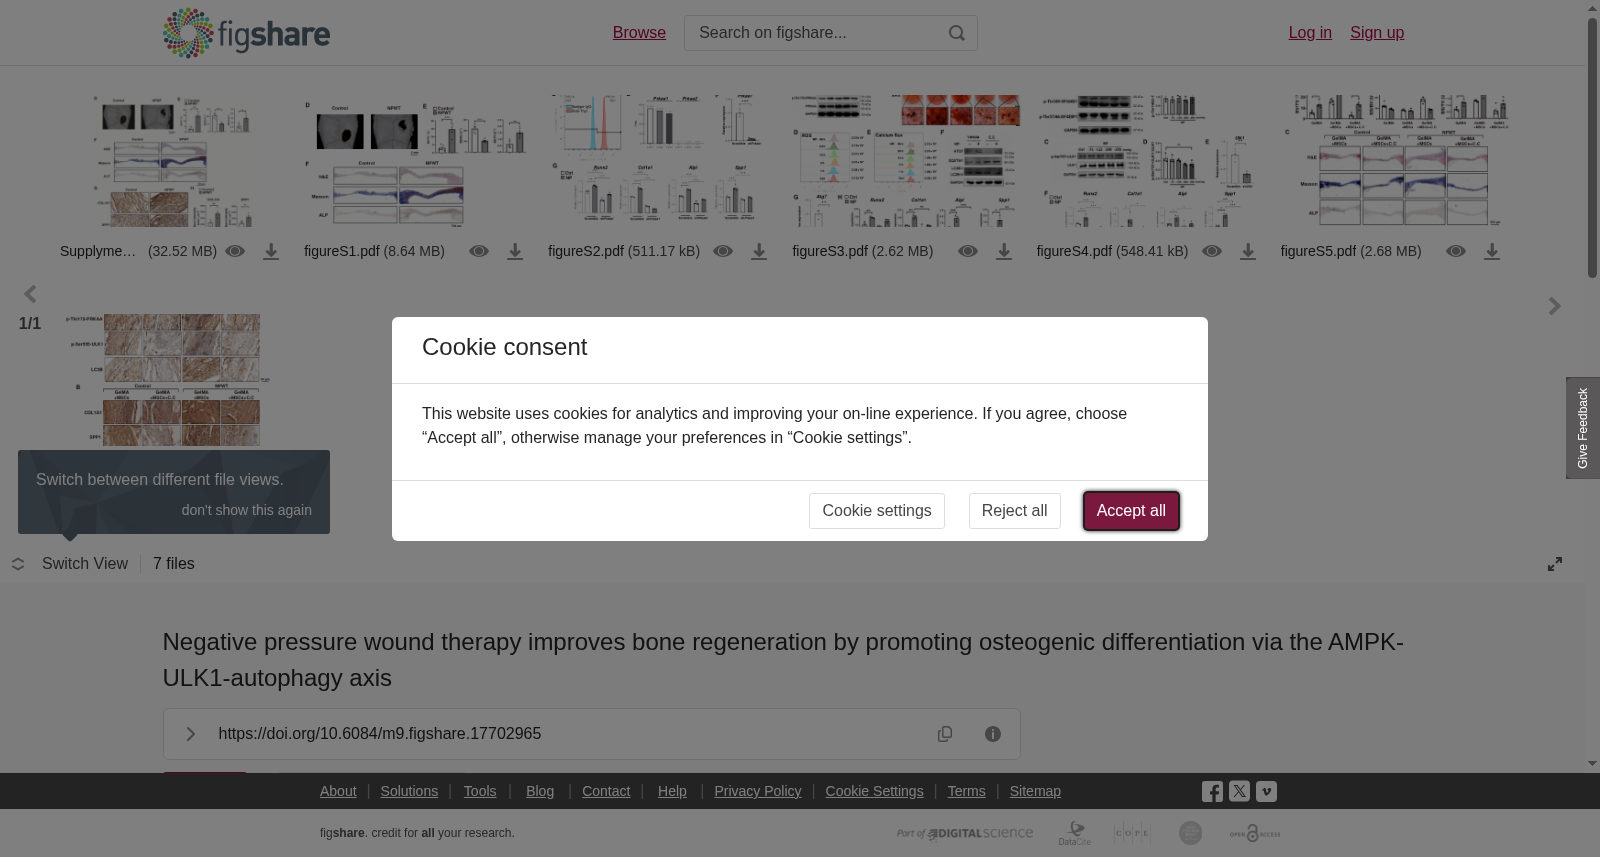Download figureS3.pdf
Screen dimensions: 1600x857
click(x=1004, y=252)
